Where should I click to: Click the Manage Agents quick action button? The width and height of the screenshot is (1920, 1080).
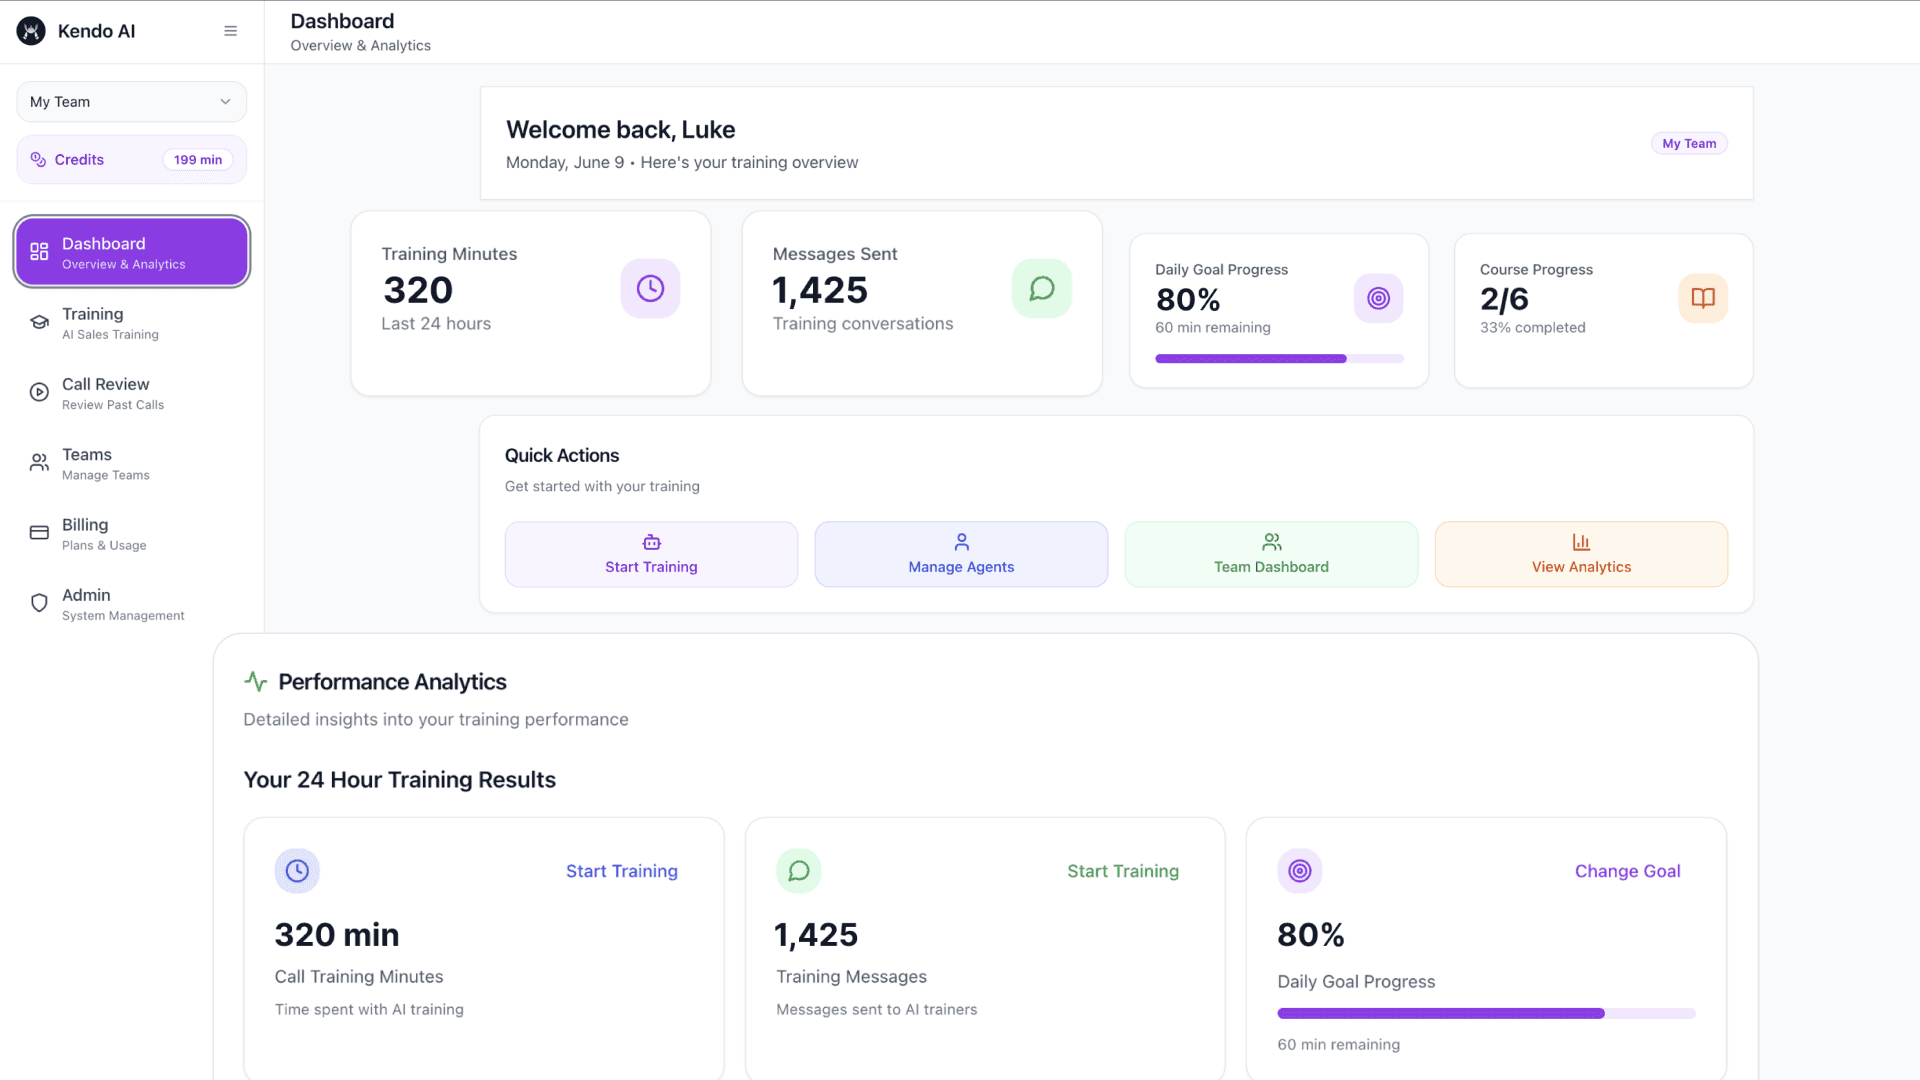point(961,554)
